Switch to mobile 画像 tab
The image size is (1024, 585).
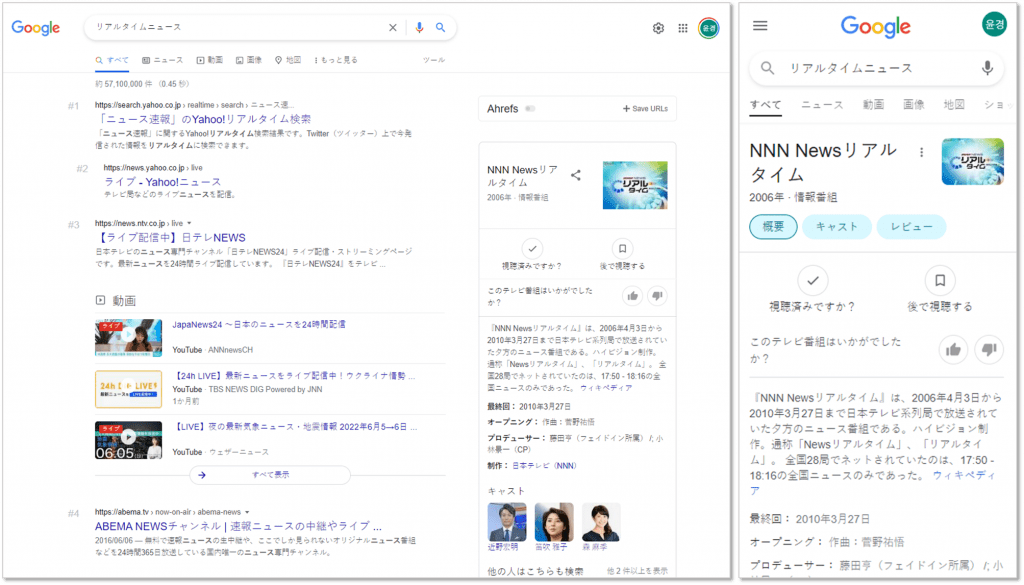(x=914, y=104)
